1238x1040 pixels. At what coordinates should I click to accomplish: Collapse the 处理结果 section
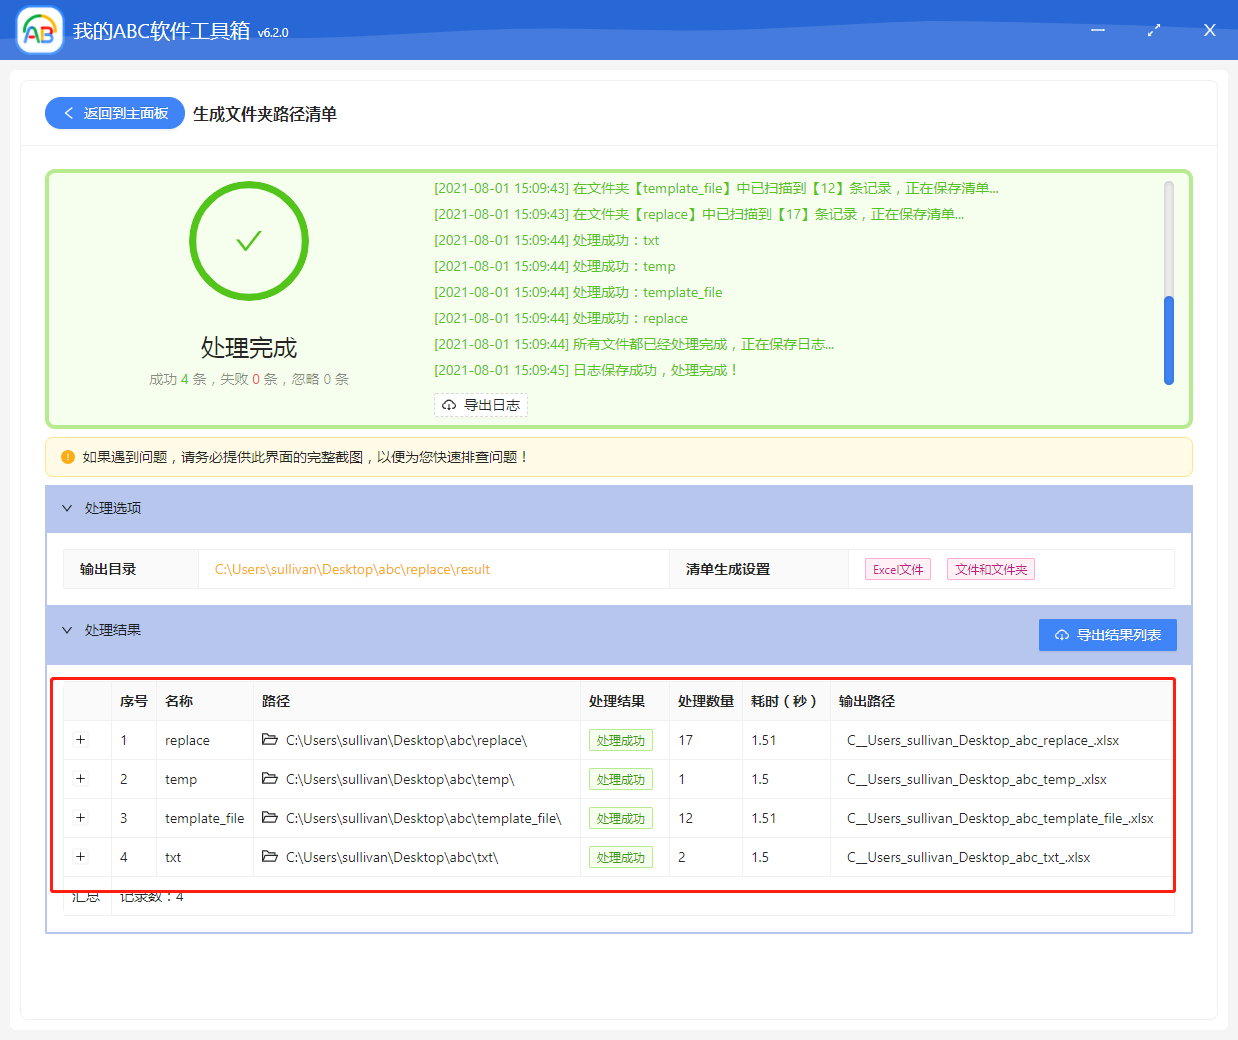coord(66,630)
